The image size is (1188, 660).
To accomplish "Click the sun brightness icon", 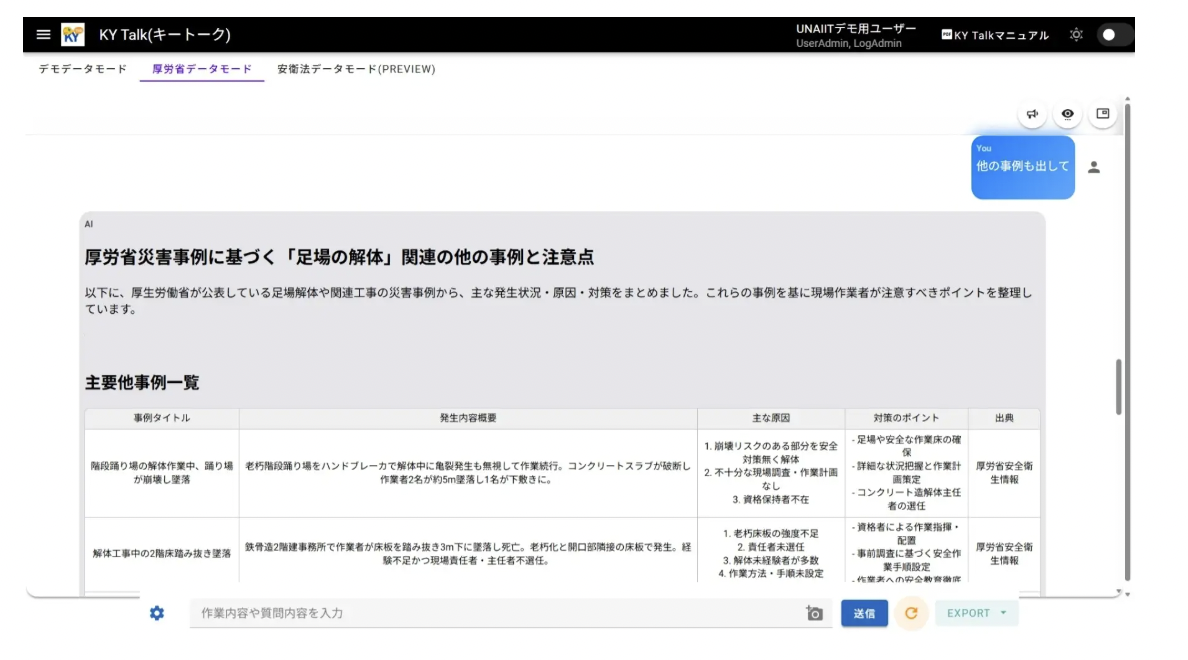I will 1076,35.
